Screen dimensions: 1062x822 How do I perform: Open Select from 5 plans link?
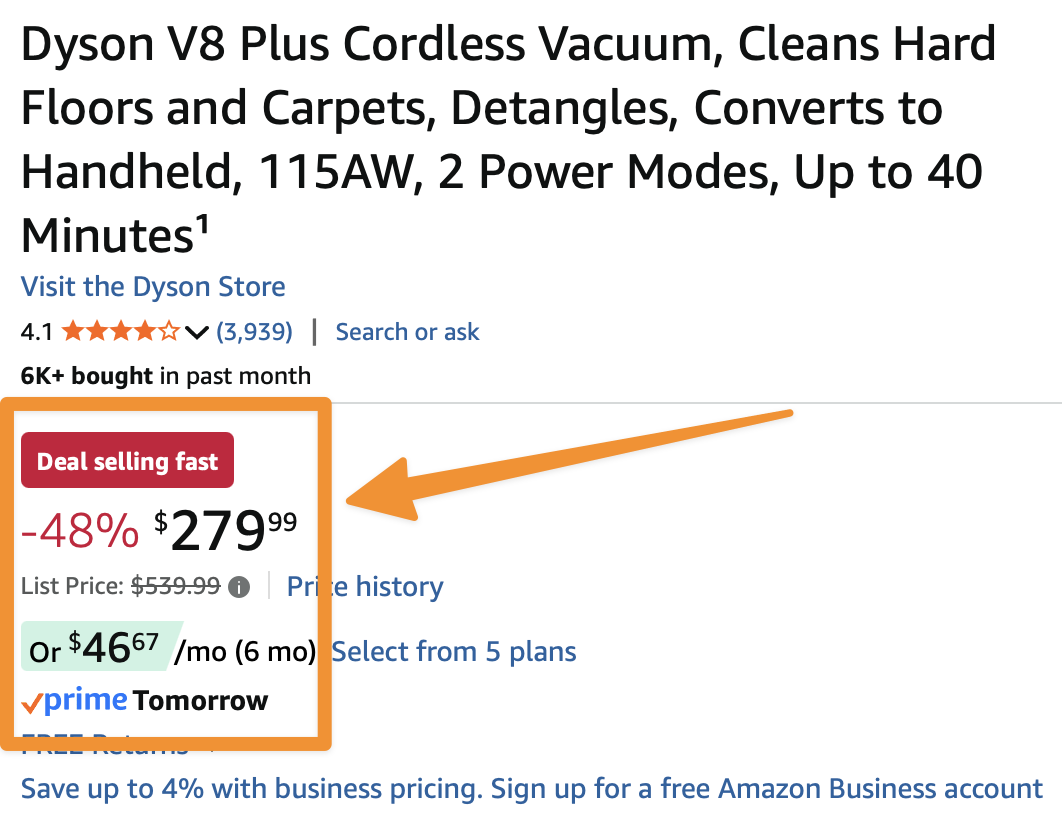454,652
